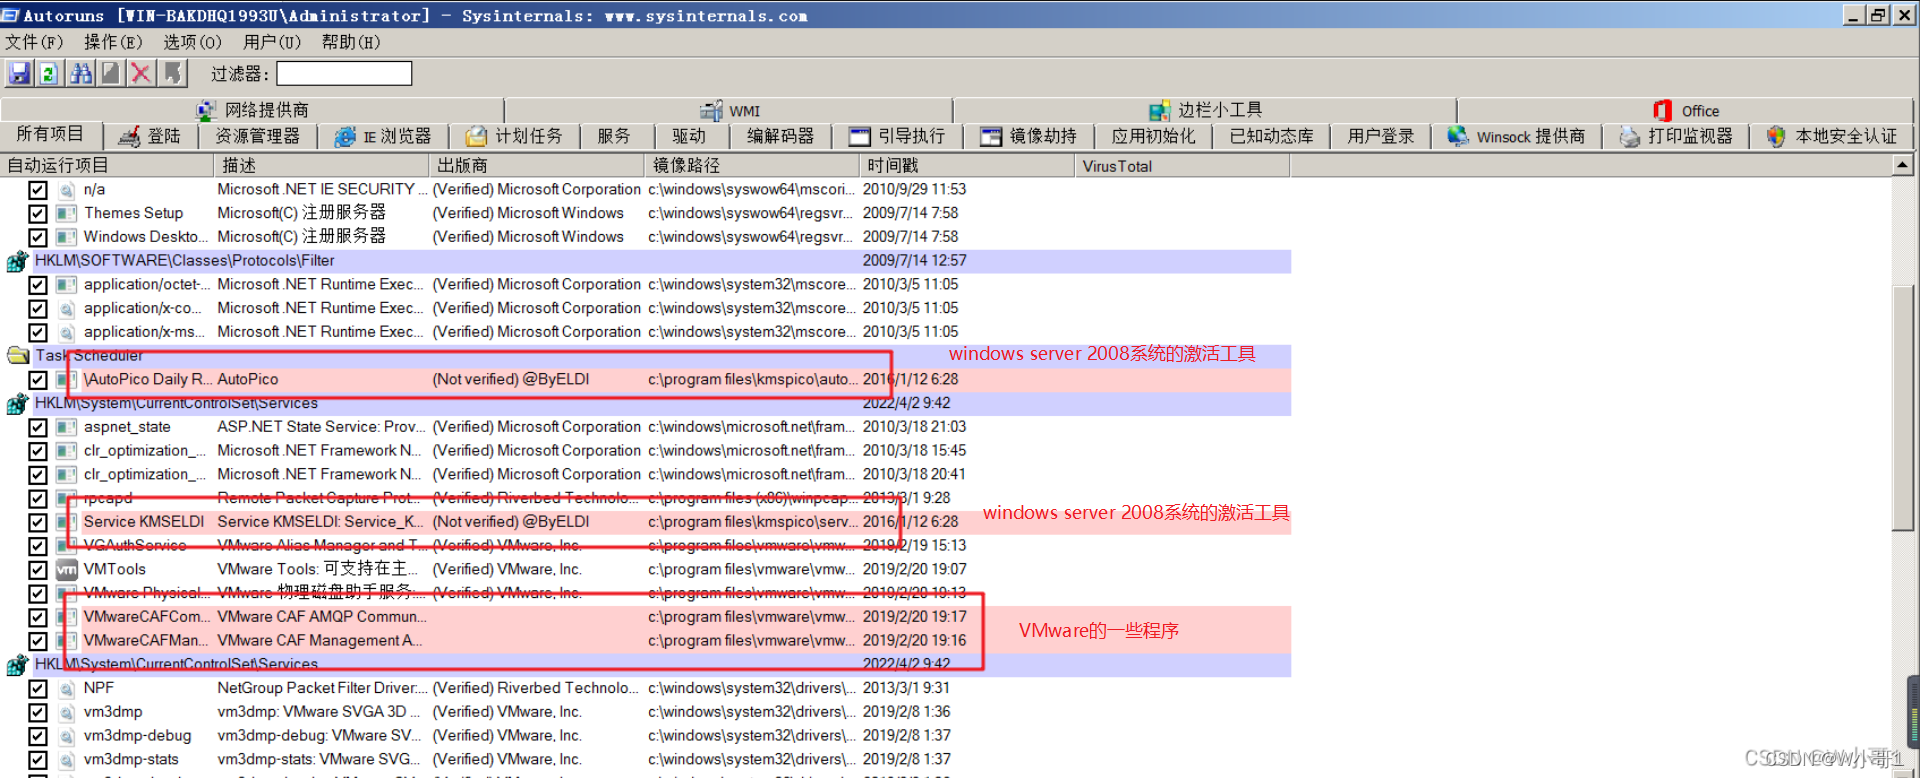Sort by 镜像路径 column header

click(752, 166)
